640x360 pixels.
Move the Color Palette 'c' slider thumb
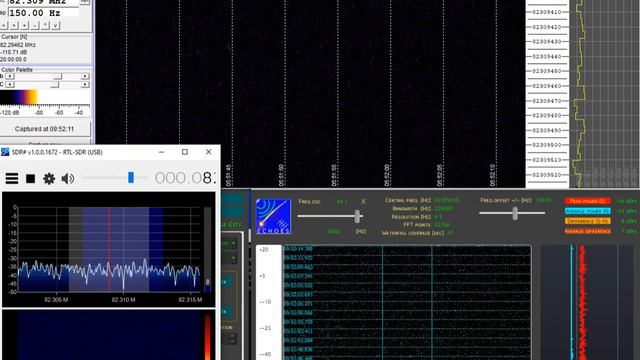[55, 84]
